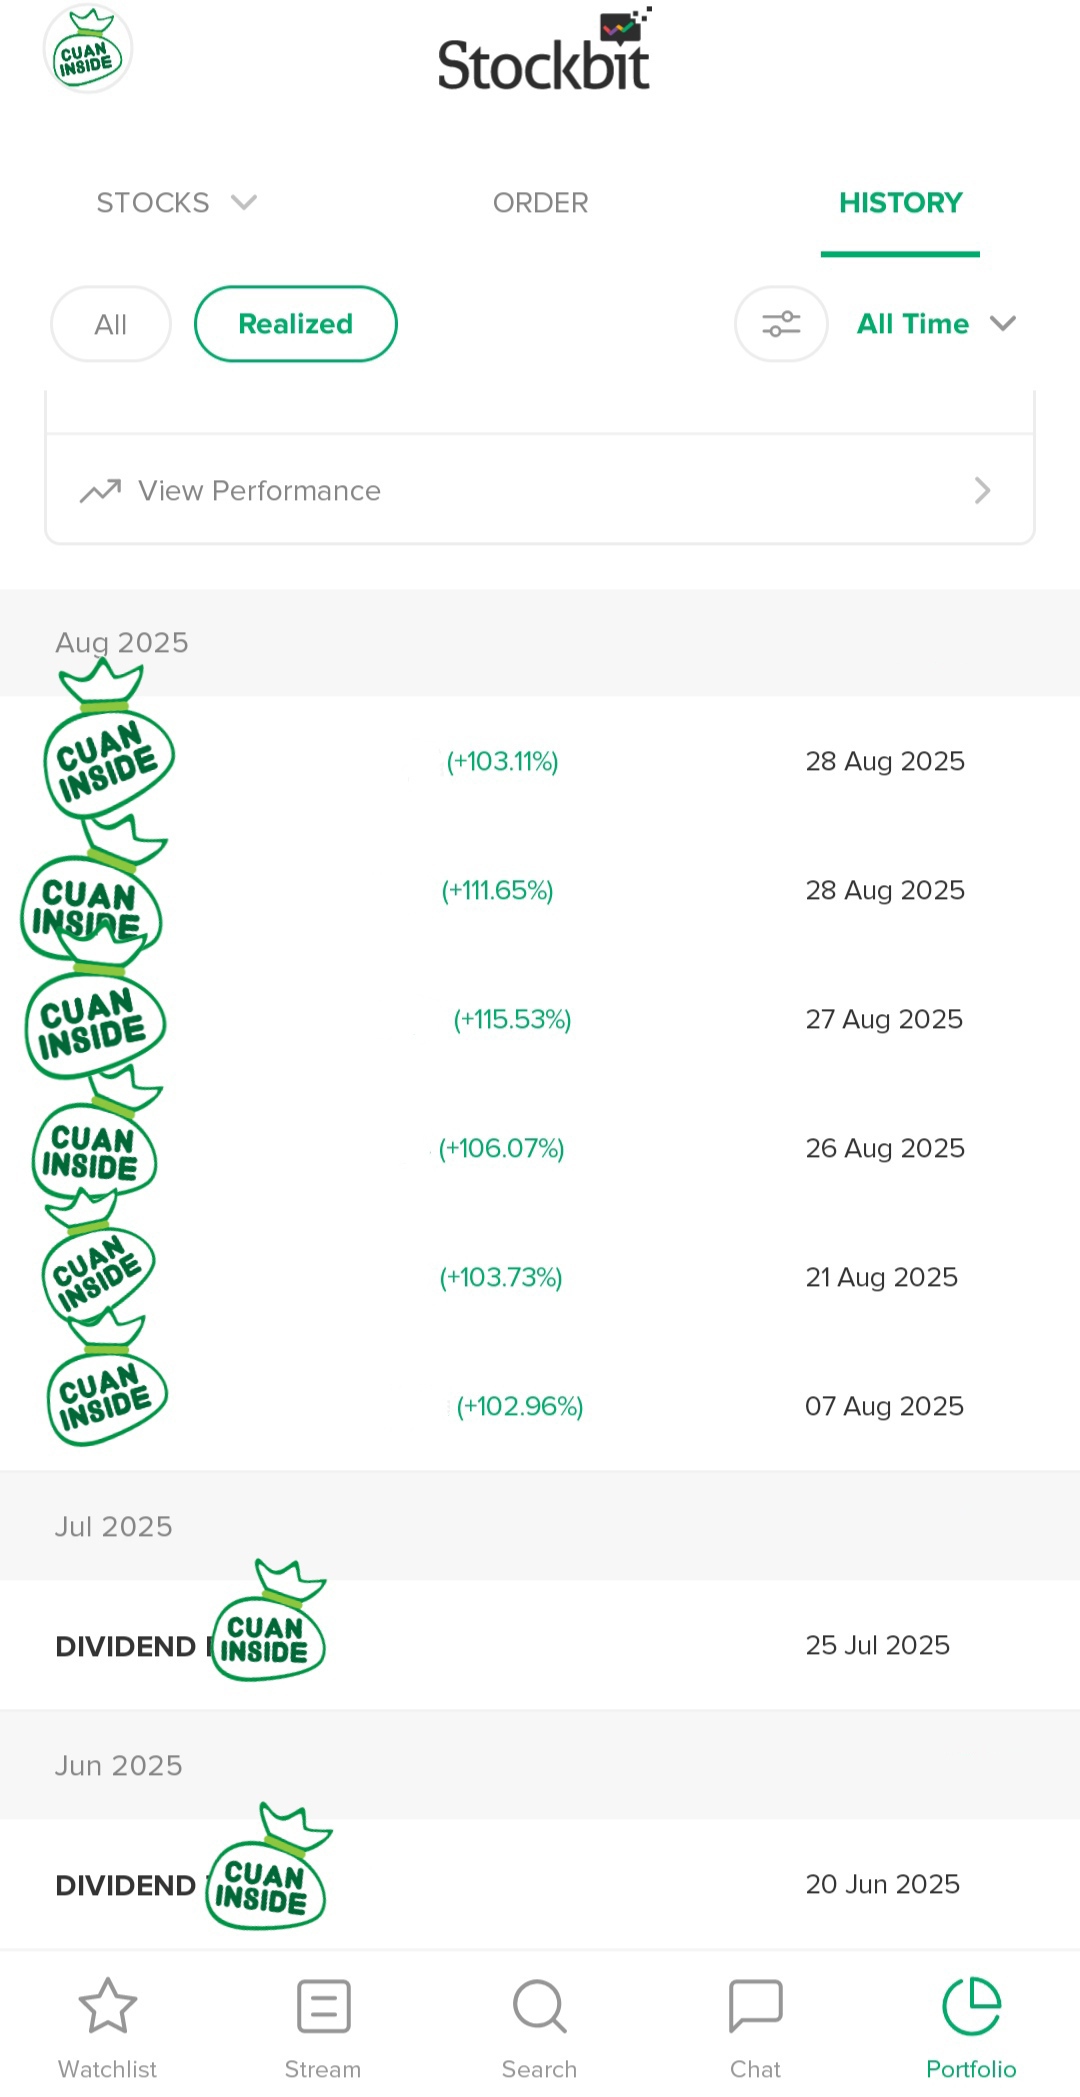The image size is (1080, 2097).
Task: Select the All filter pill
Action: (111, 324)
